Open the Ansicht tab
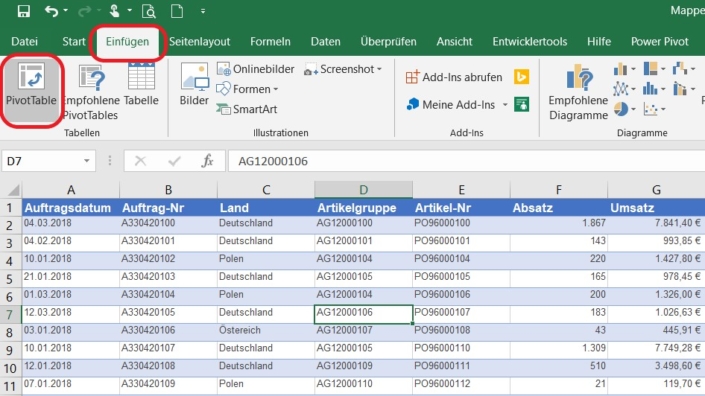The image size is (705, 396). click(x=454, y=41)
